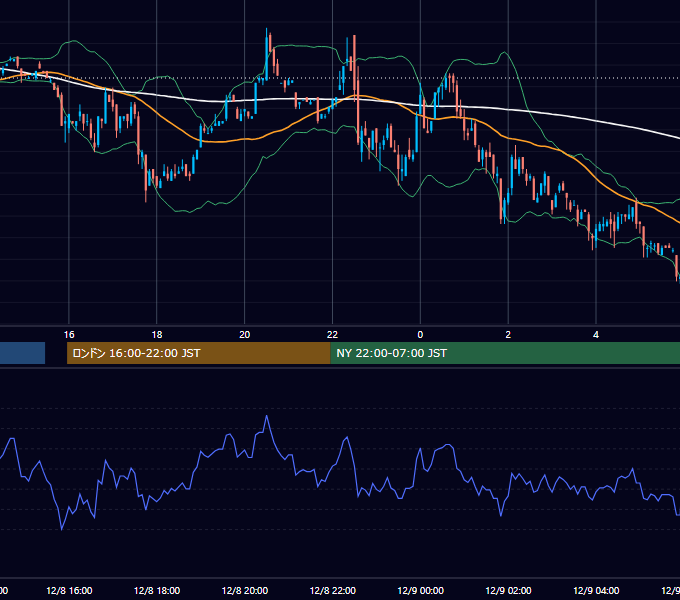The height and width of the screenshot is (600, 680).
Task: Click the 12/9 02:00 date label
Action: coord(508,590)
